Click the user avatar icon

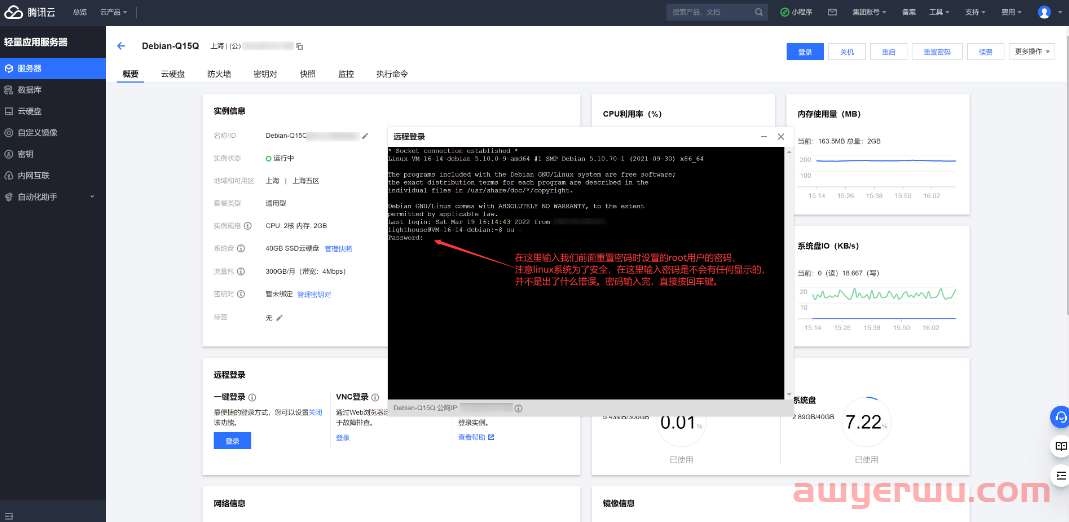coord(1044,12)
